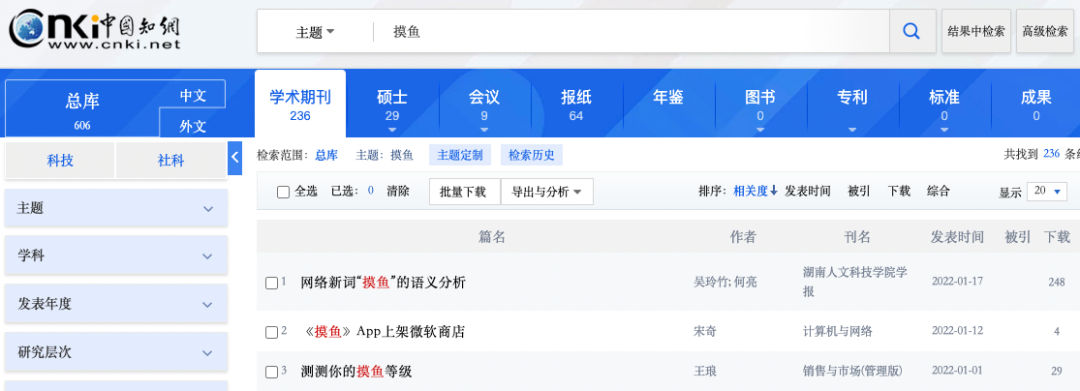The image size is (1080, 391).
Task: Open article 网络新词“摸鱼”的语义分析
Action: pos(383,282)
